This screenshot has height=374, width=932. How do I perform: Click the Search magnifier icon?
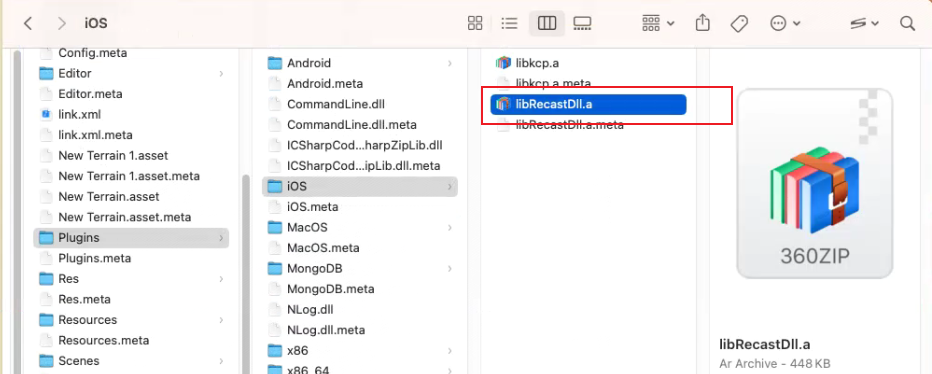pos(907,24)
